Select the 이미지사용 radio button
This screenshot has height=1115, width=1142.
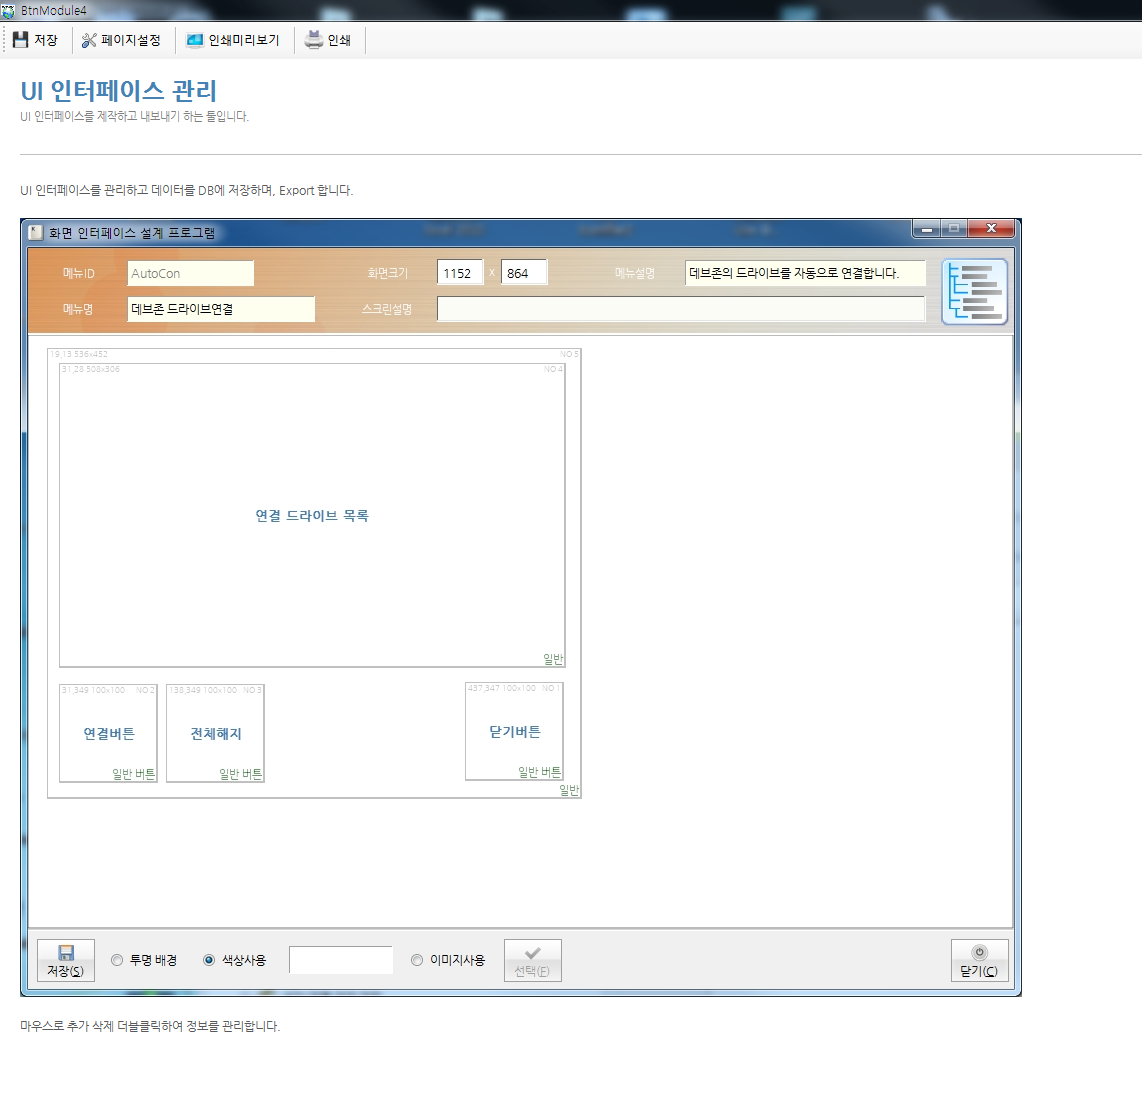point(417,960)
